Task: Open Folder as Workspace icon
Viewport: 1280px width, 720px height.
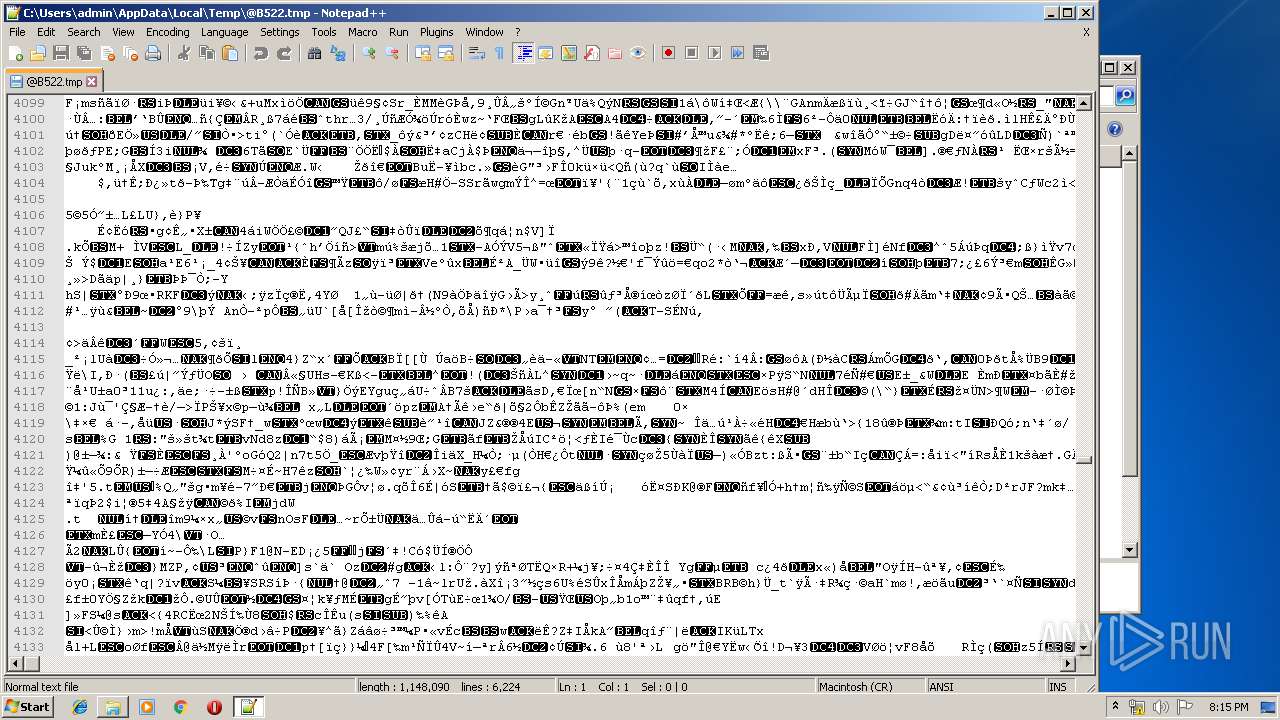Action: pyautogui.click(x=615, y=53)
